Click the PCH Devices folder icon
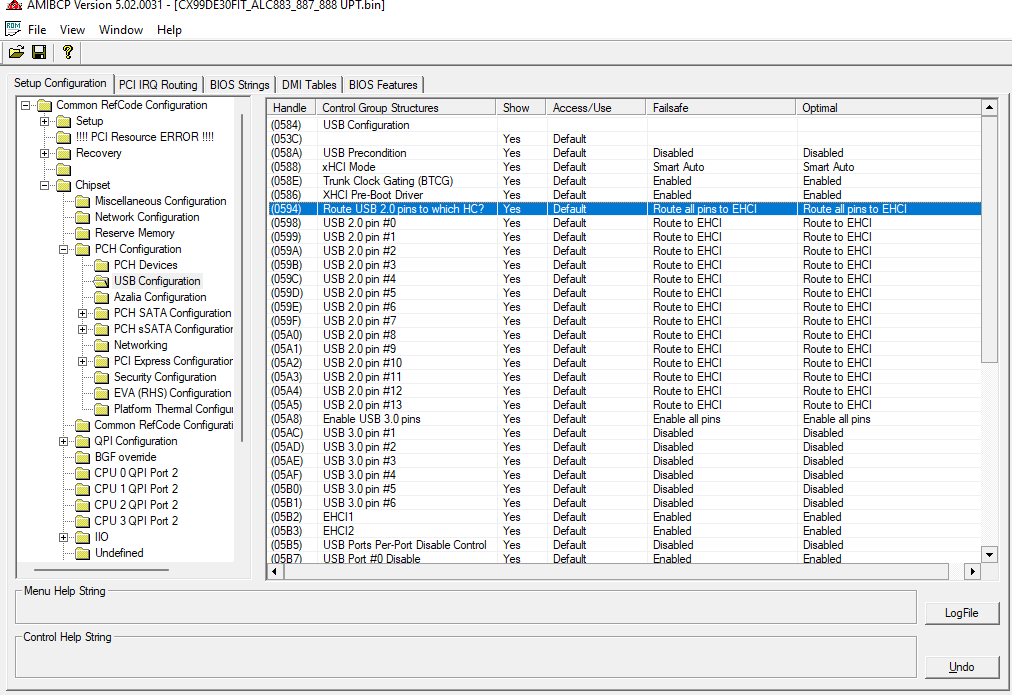1012x695 pixels. click(x=101, y=265)
